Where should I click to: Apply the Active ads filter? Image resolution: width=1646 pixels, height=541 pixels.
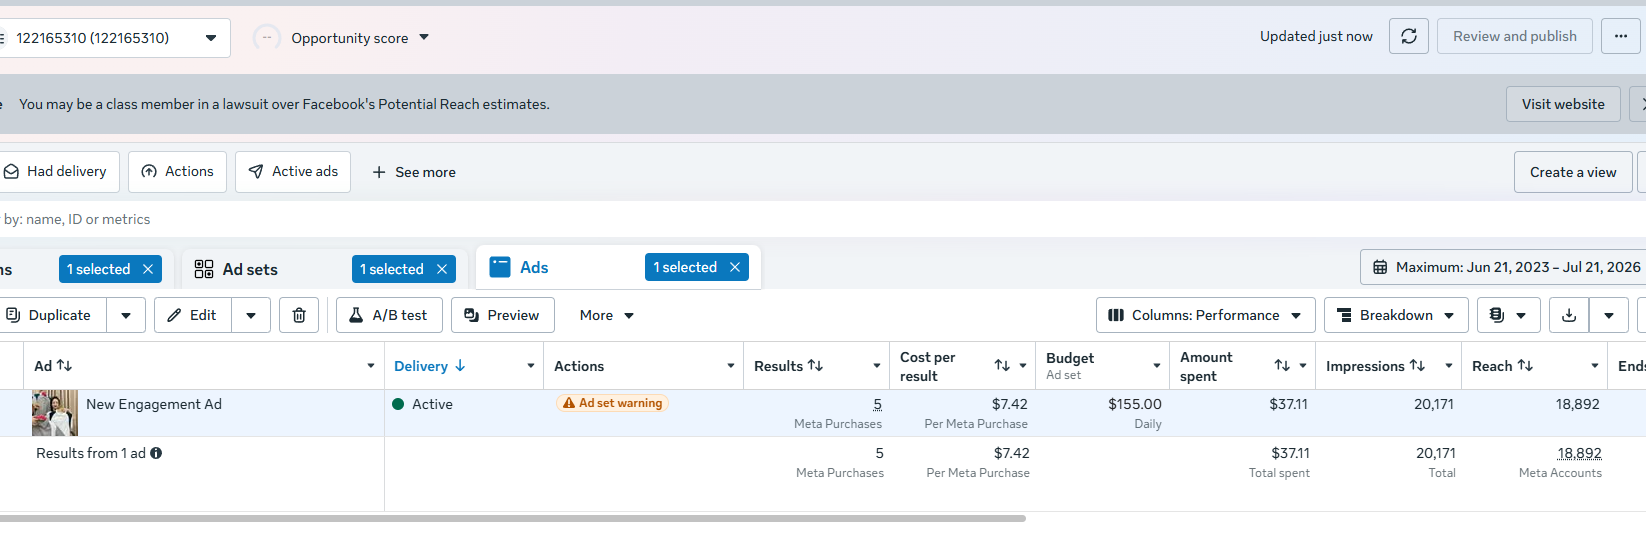coord(293,172)
